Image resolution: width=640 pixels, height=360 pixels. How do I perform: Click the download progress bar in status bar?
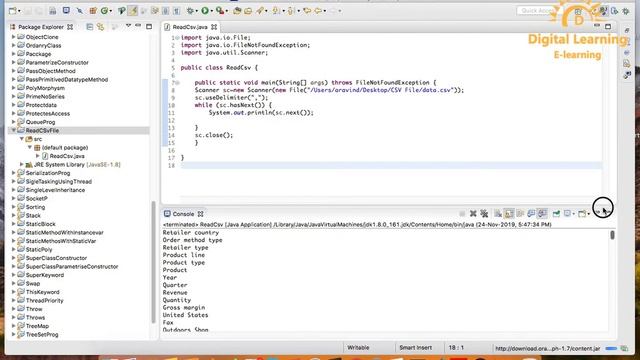pos(611,349)
